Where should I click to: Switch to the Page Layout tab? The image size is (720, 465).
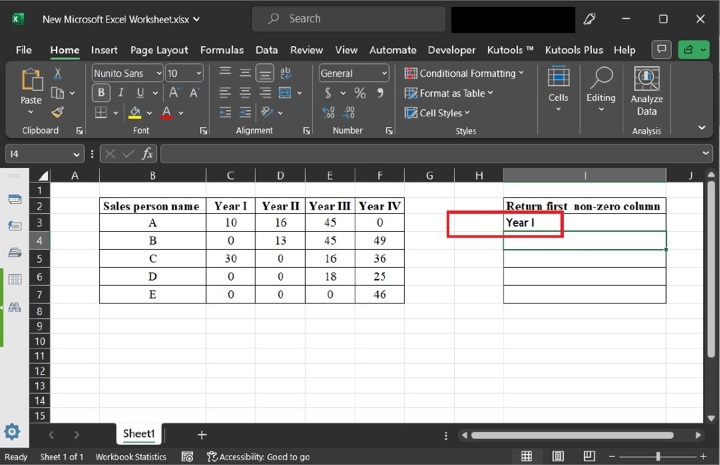coord(159,50)
